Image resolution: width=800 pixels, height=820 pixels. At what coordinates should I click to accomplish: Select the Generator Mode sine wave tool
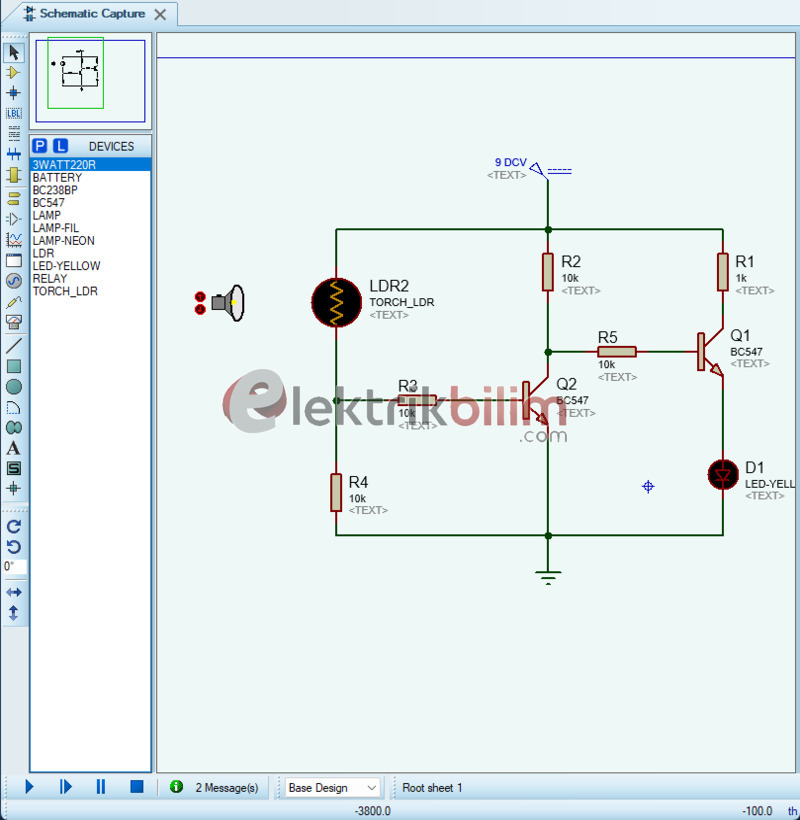13,281
